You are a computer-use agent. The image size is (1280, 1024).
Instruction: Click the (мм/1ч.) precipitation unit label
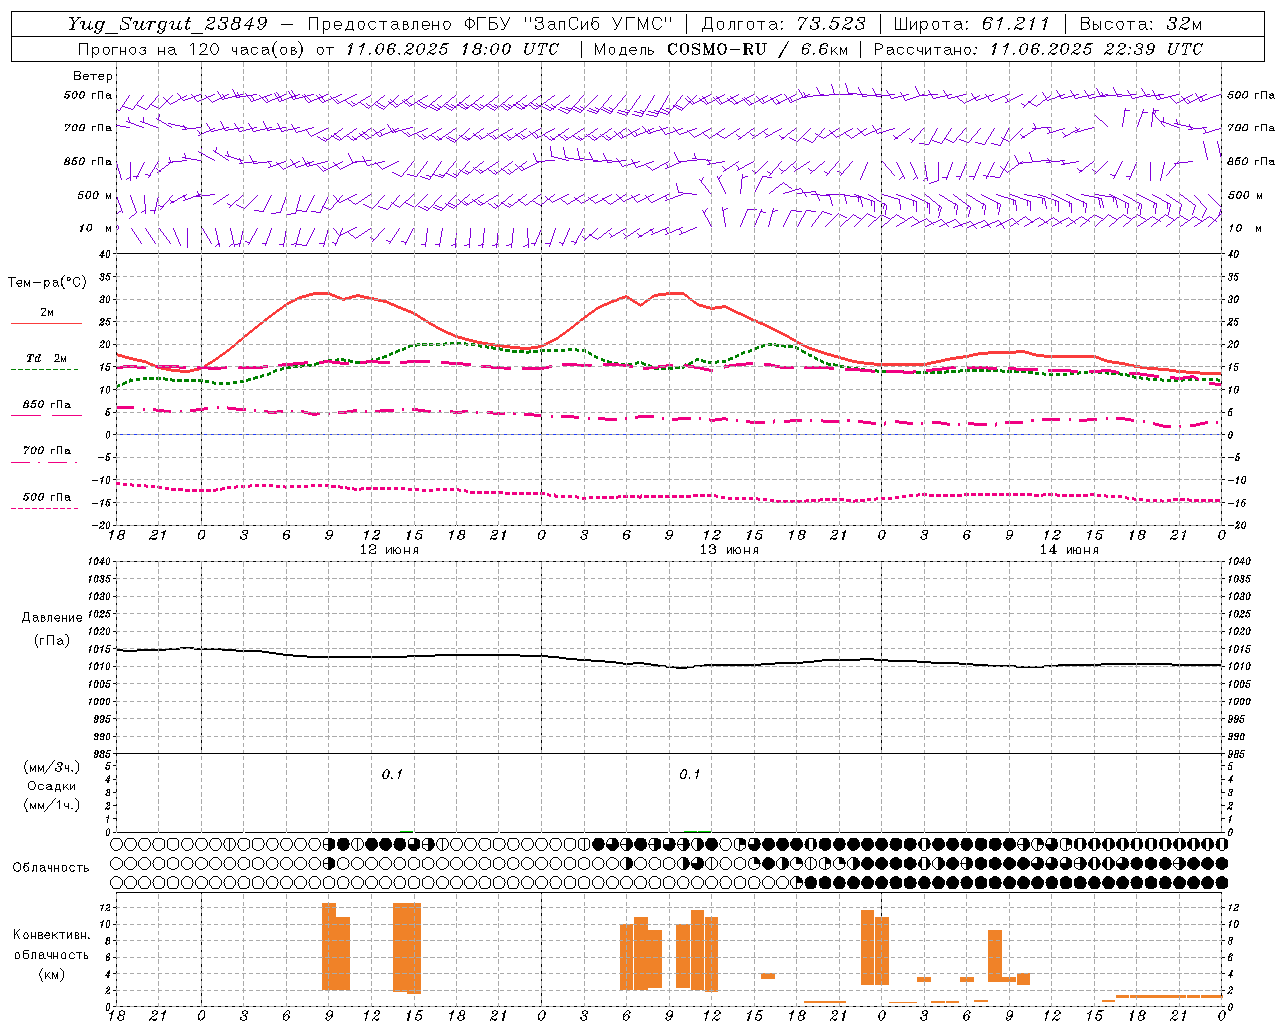click(52, 805)
